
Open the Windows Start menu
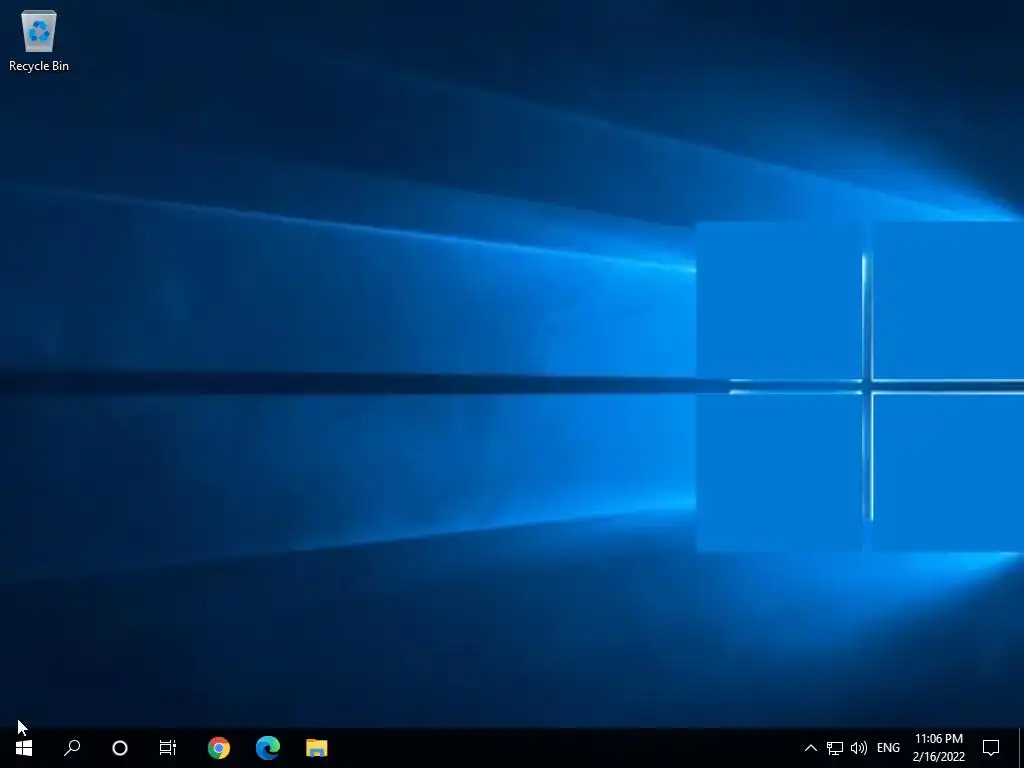coord(24,748)
